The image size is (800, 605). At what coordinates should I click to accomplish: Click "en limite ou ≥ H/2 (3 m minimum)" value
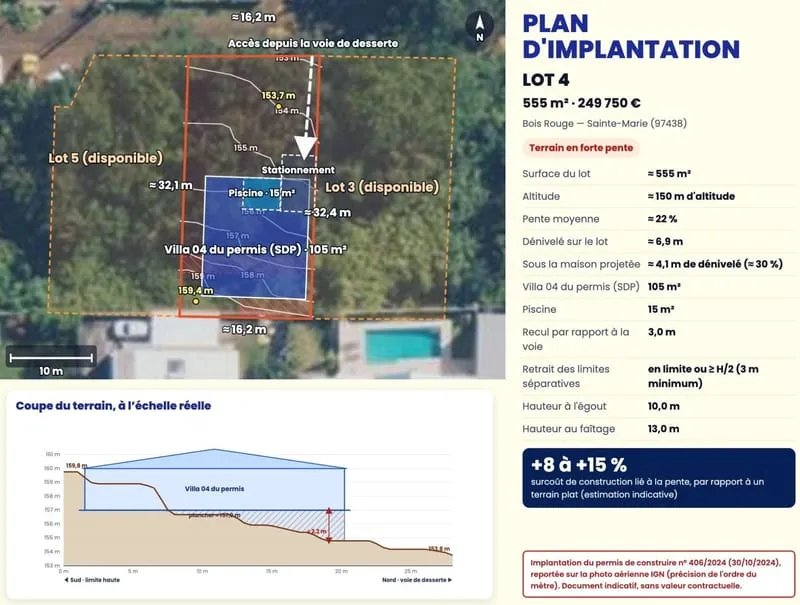[x=703, y=376]
